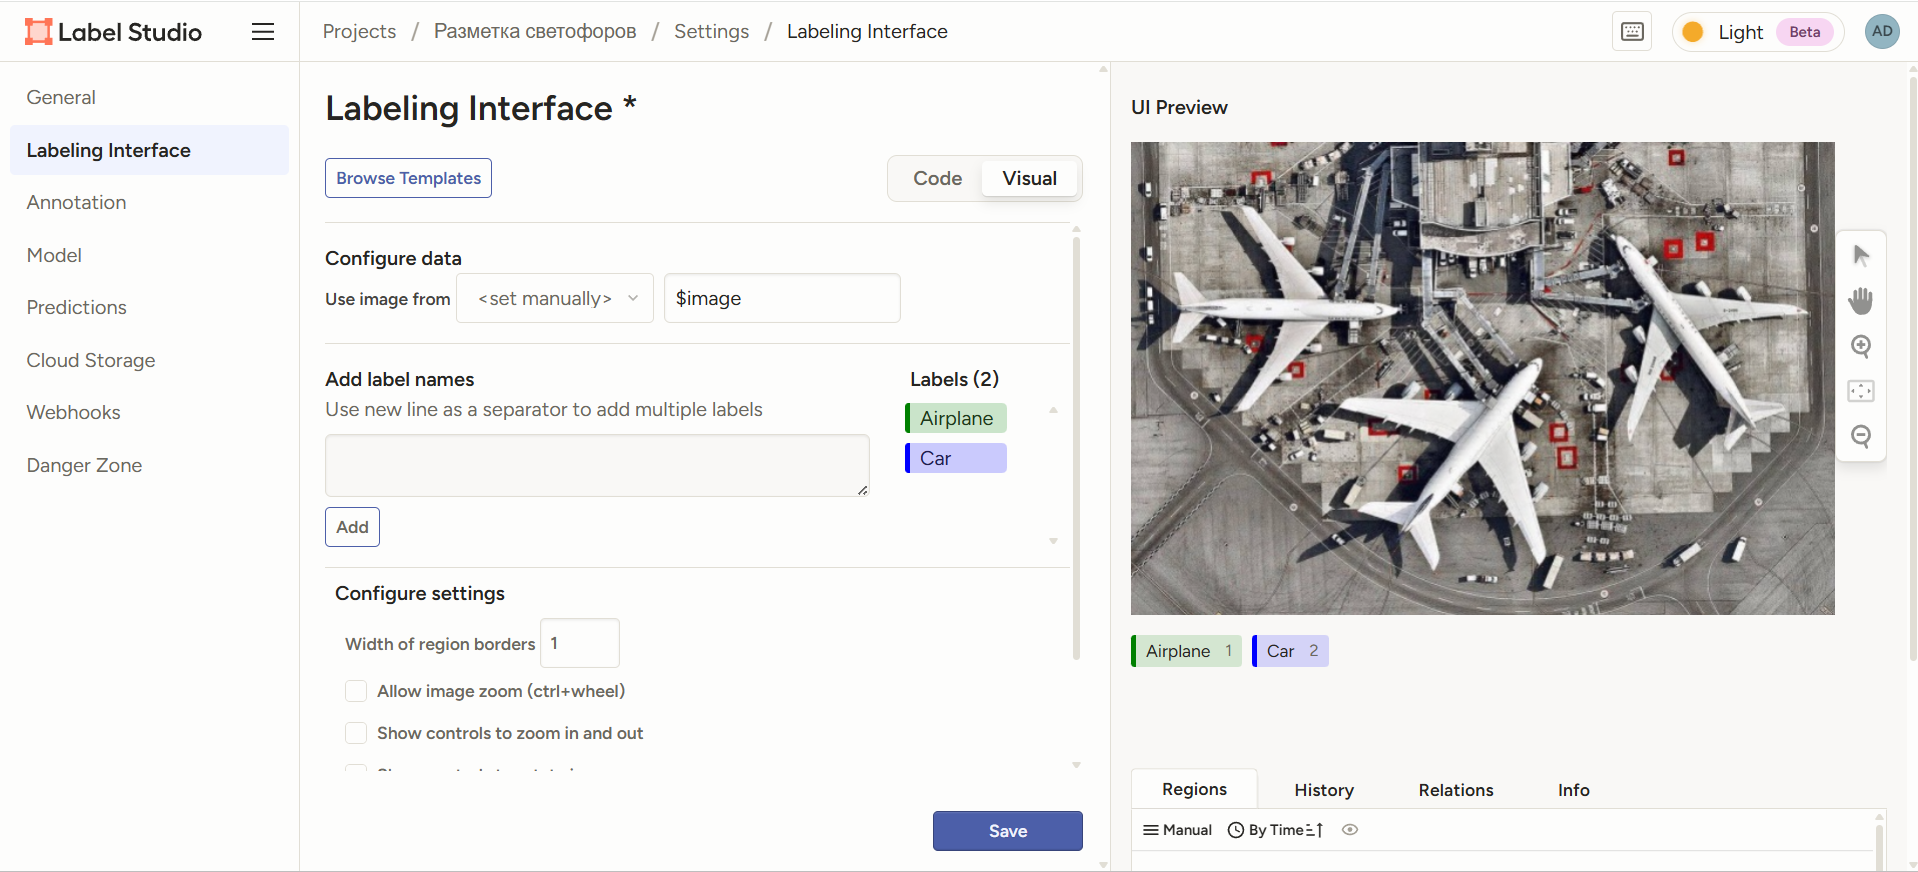Image resolution: width=1918 pixels, height=872 pixels.
Task: Click the zoom out magnifier icon
Action: point(1860,436)
